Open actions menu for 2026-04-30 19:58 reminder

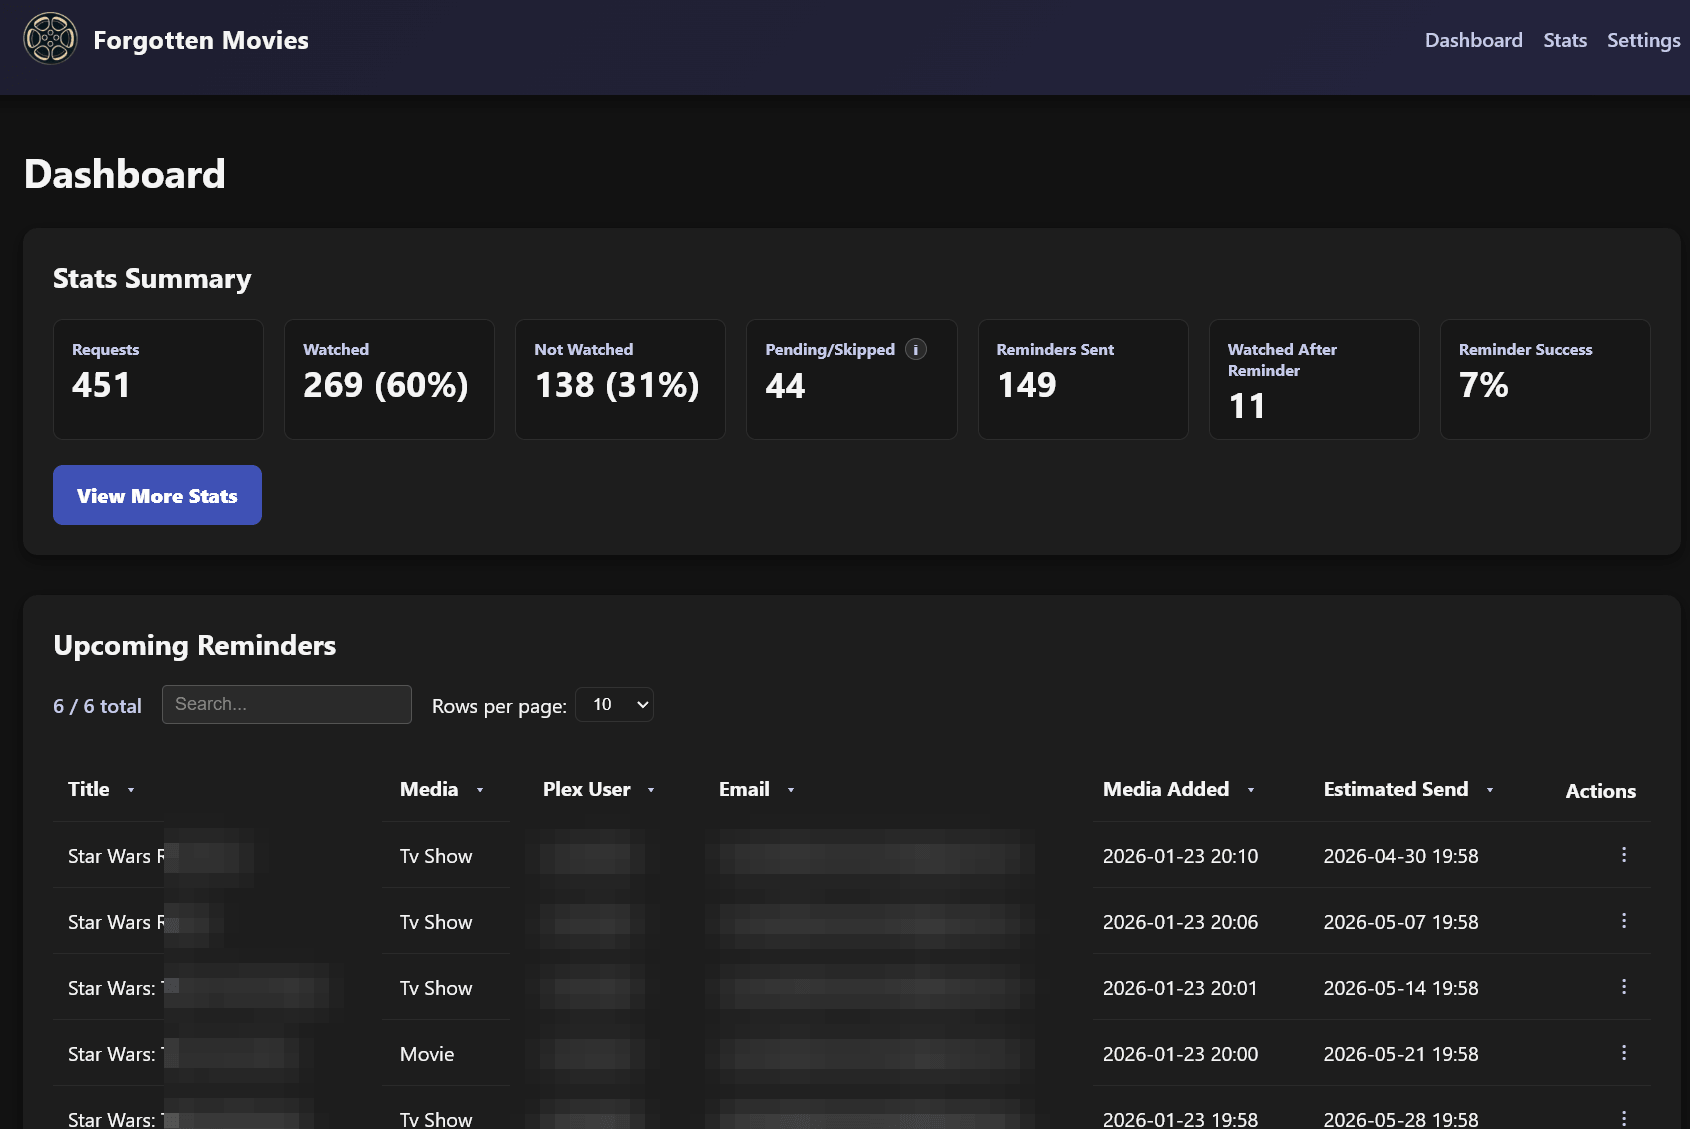(x=1624, y=855)
